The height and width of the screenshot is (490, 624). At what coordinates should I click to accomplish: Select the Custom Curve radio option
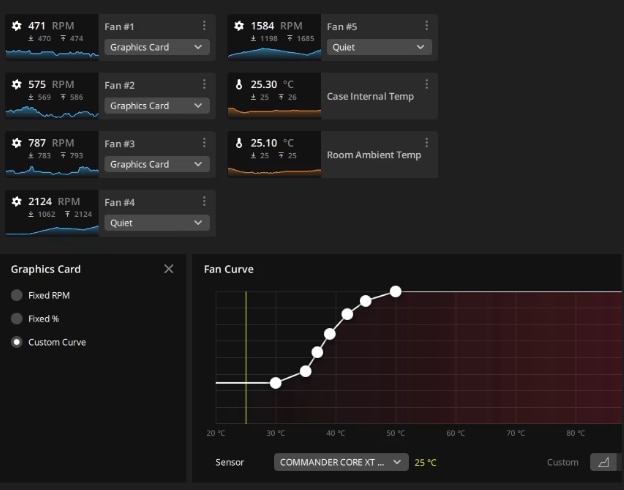pos(17,342)
